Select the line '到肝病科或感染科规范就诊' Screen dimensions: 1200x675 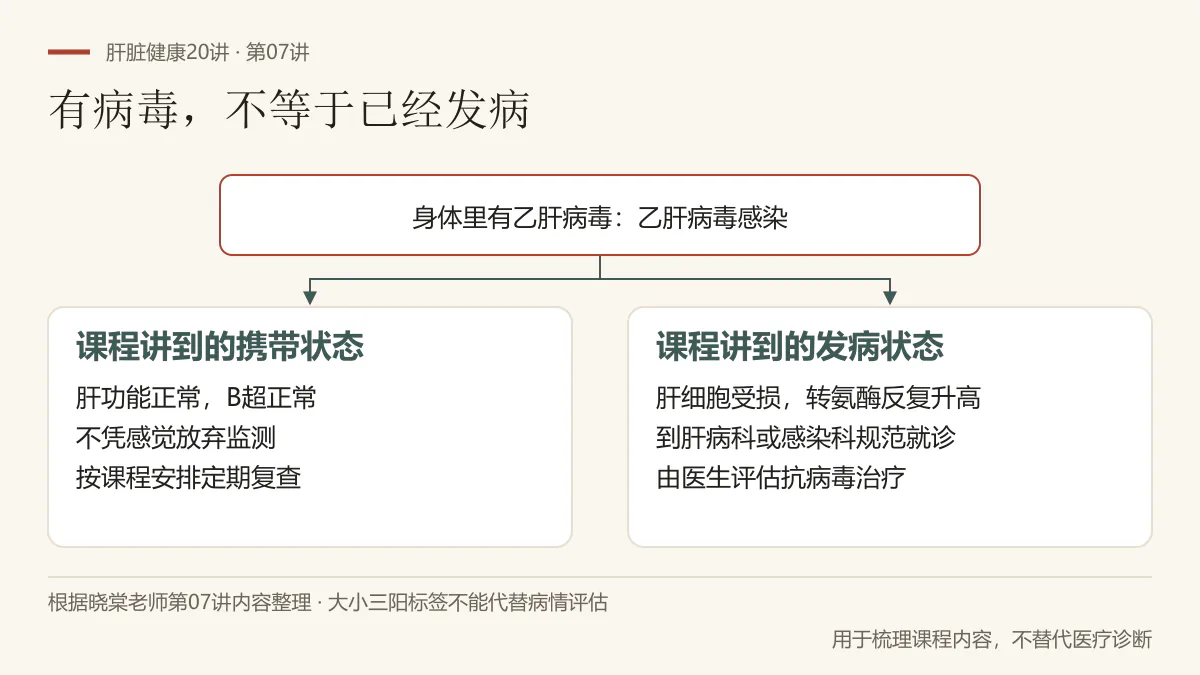[806, 437]
